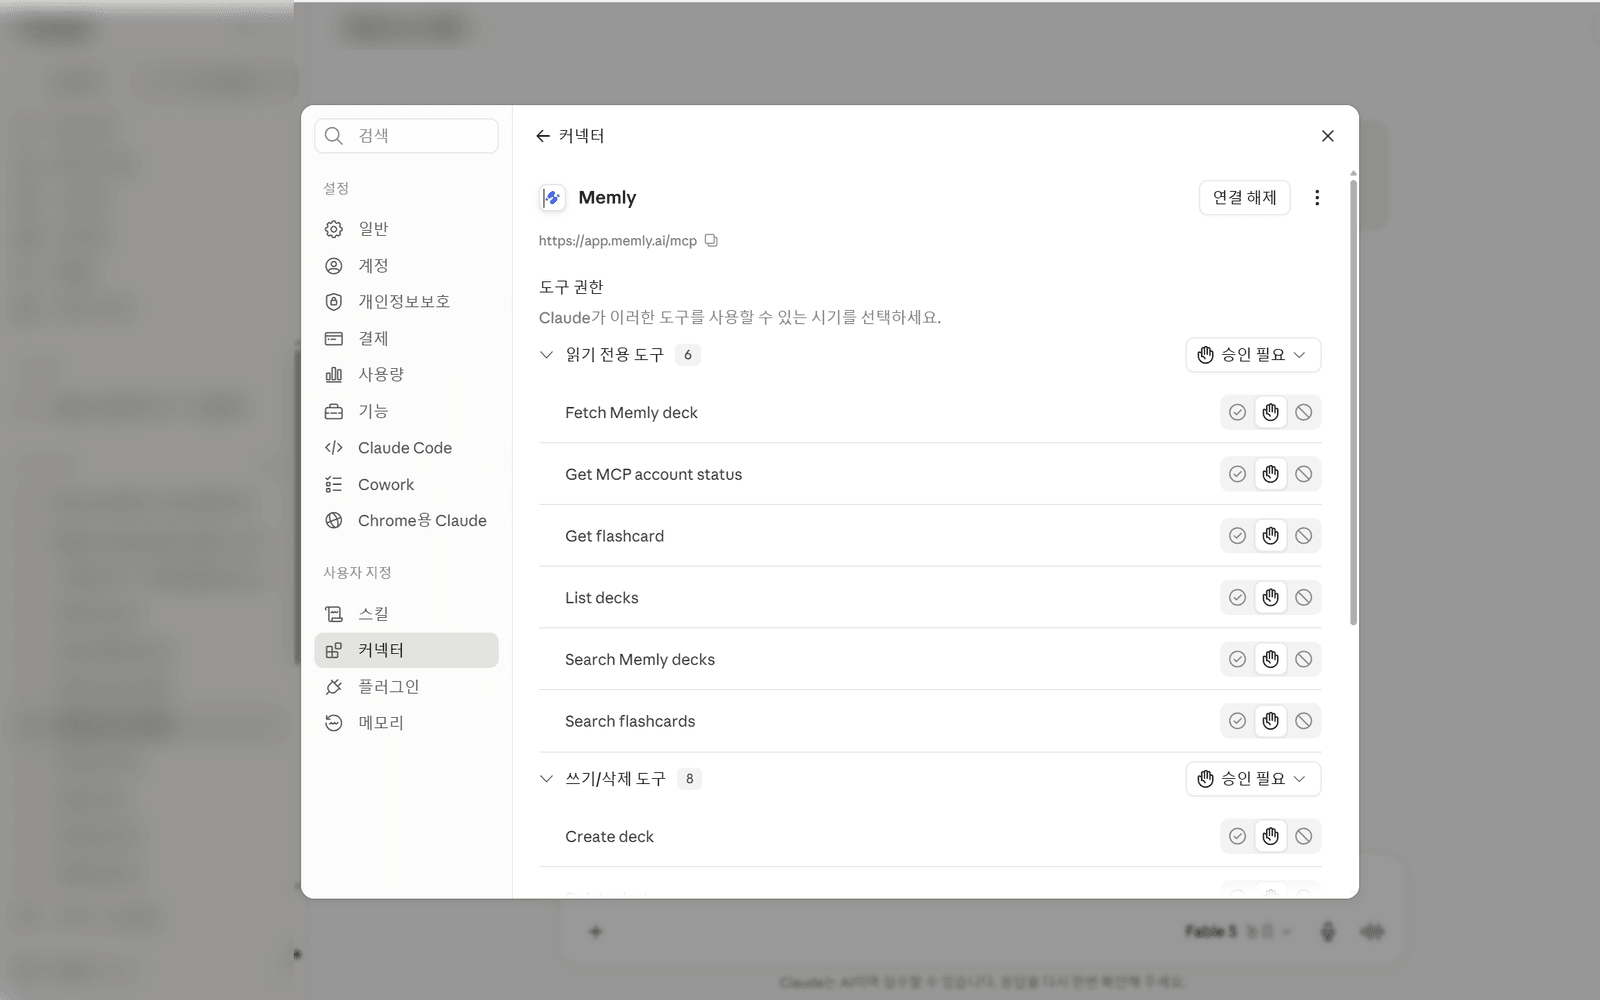Block the Get flashcard tool

pyautogui.click(x=1304, y=536)
